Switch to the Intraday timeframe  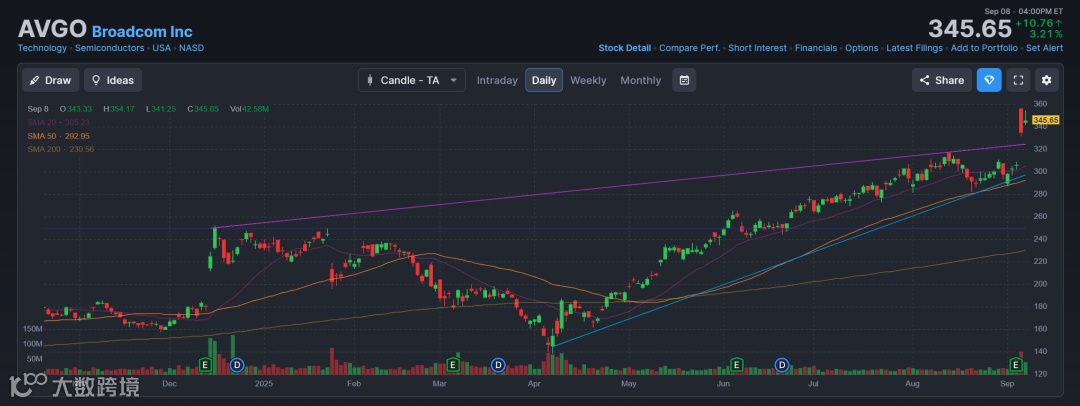(497, 80)
